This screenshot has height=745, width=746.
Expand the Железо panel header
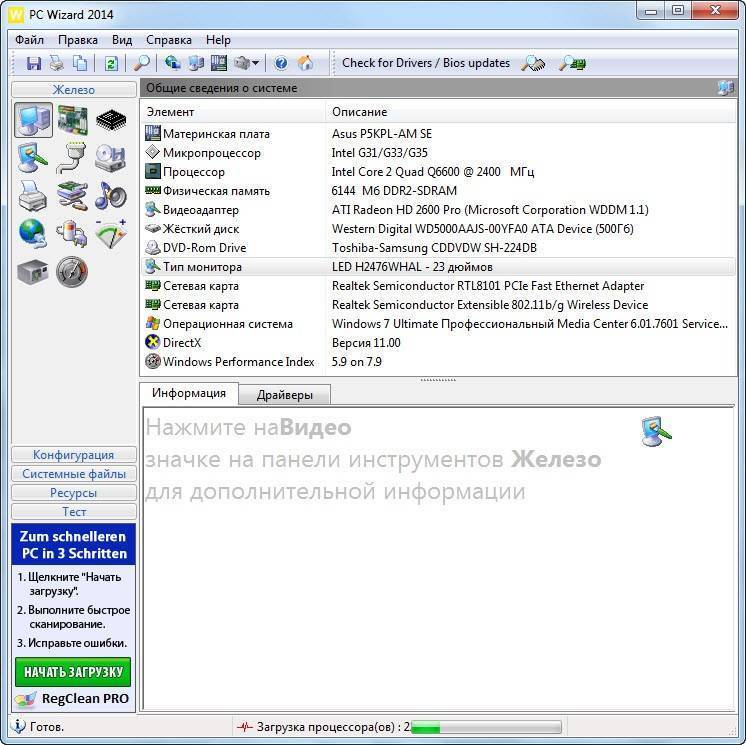tap(74, 89)
